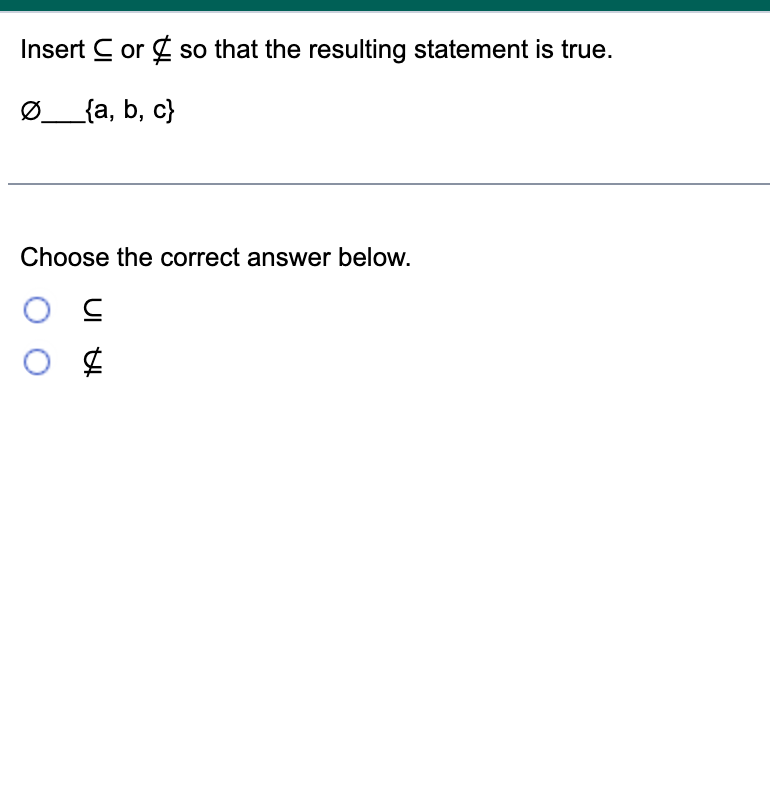
Task: Click the expression 'Ø___{a, b, c}'
Action: click(98, 111)
